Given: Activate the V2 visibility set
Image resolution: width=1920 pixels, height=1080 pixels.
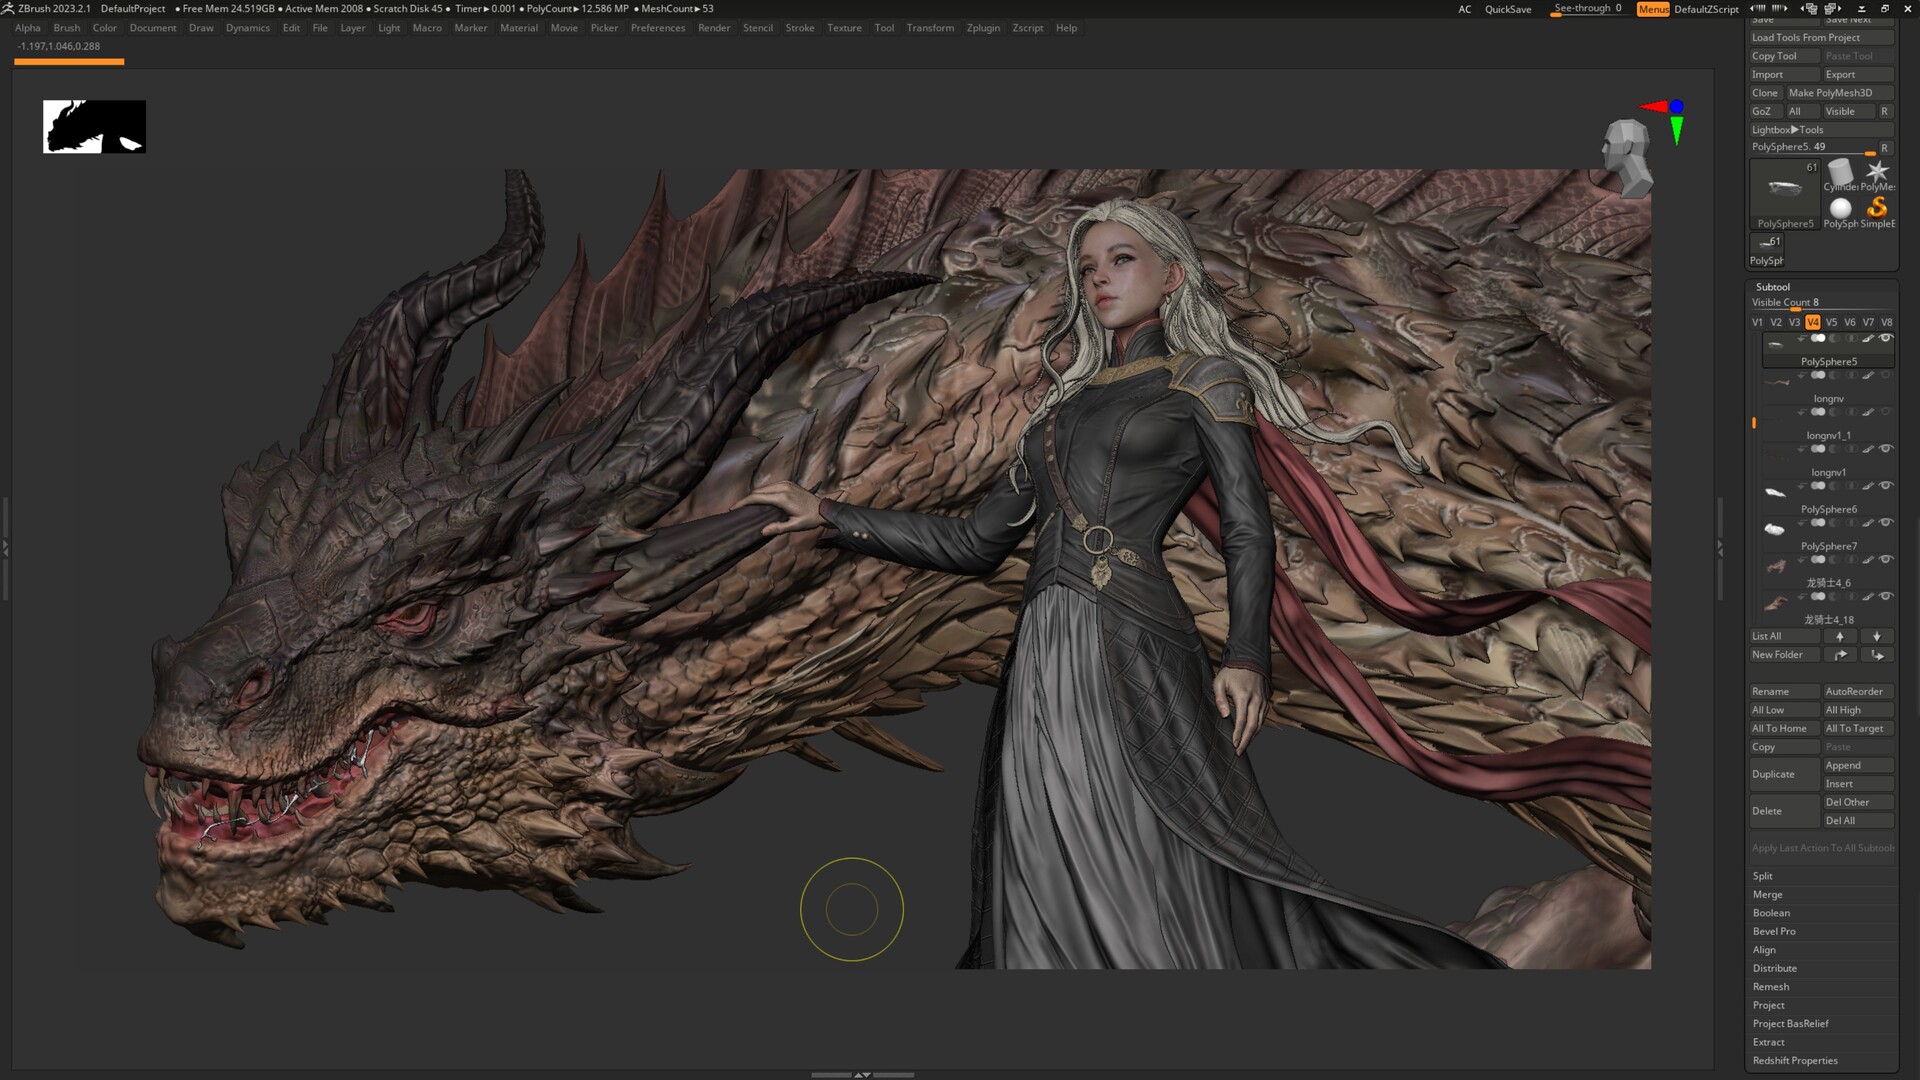Looking at the screenshot, I should click(1776, 322).
